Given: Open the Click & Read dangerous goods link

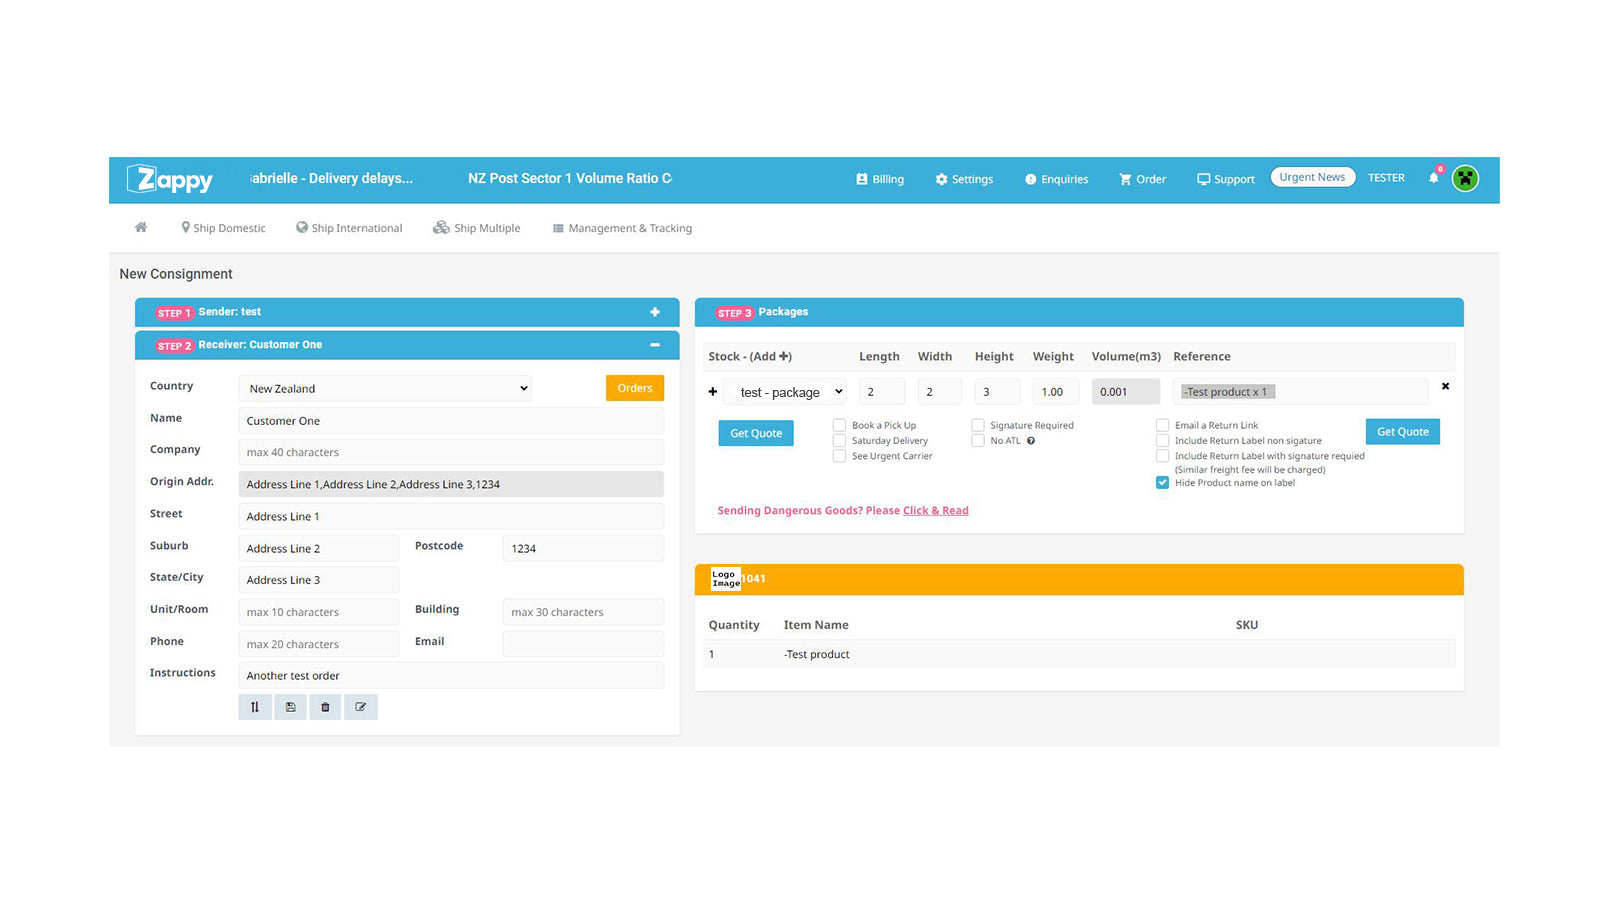Looking at the screenshot, I should tap(936, 510).
